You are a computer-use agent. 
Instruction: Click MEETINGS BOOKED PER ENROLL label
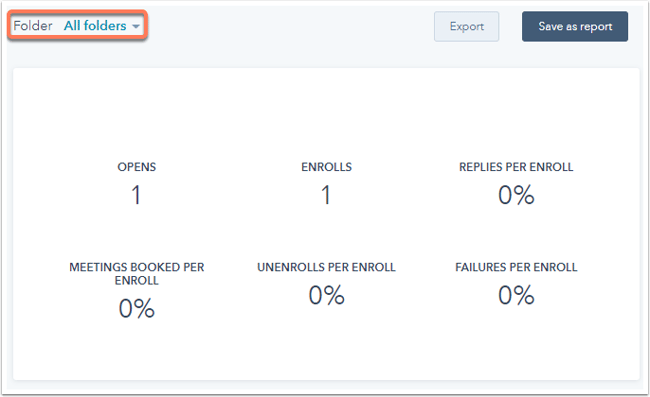[136, 274]
